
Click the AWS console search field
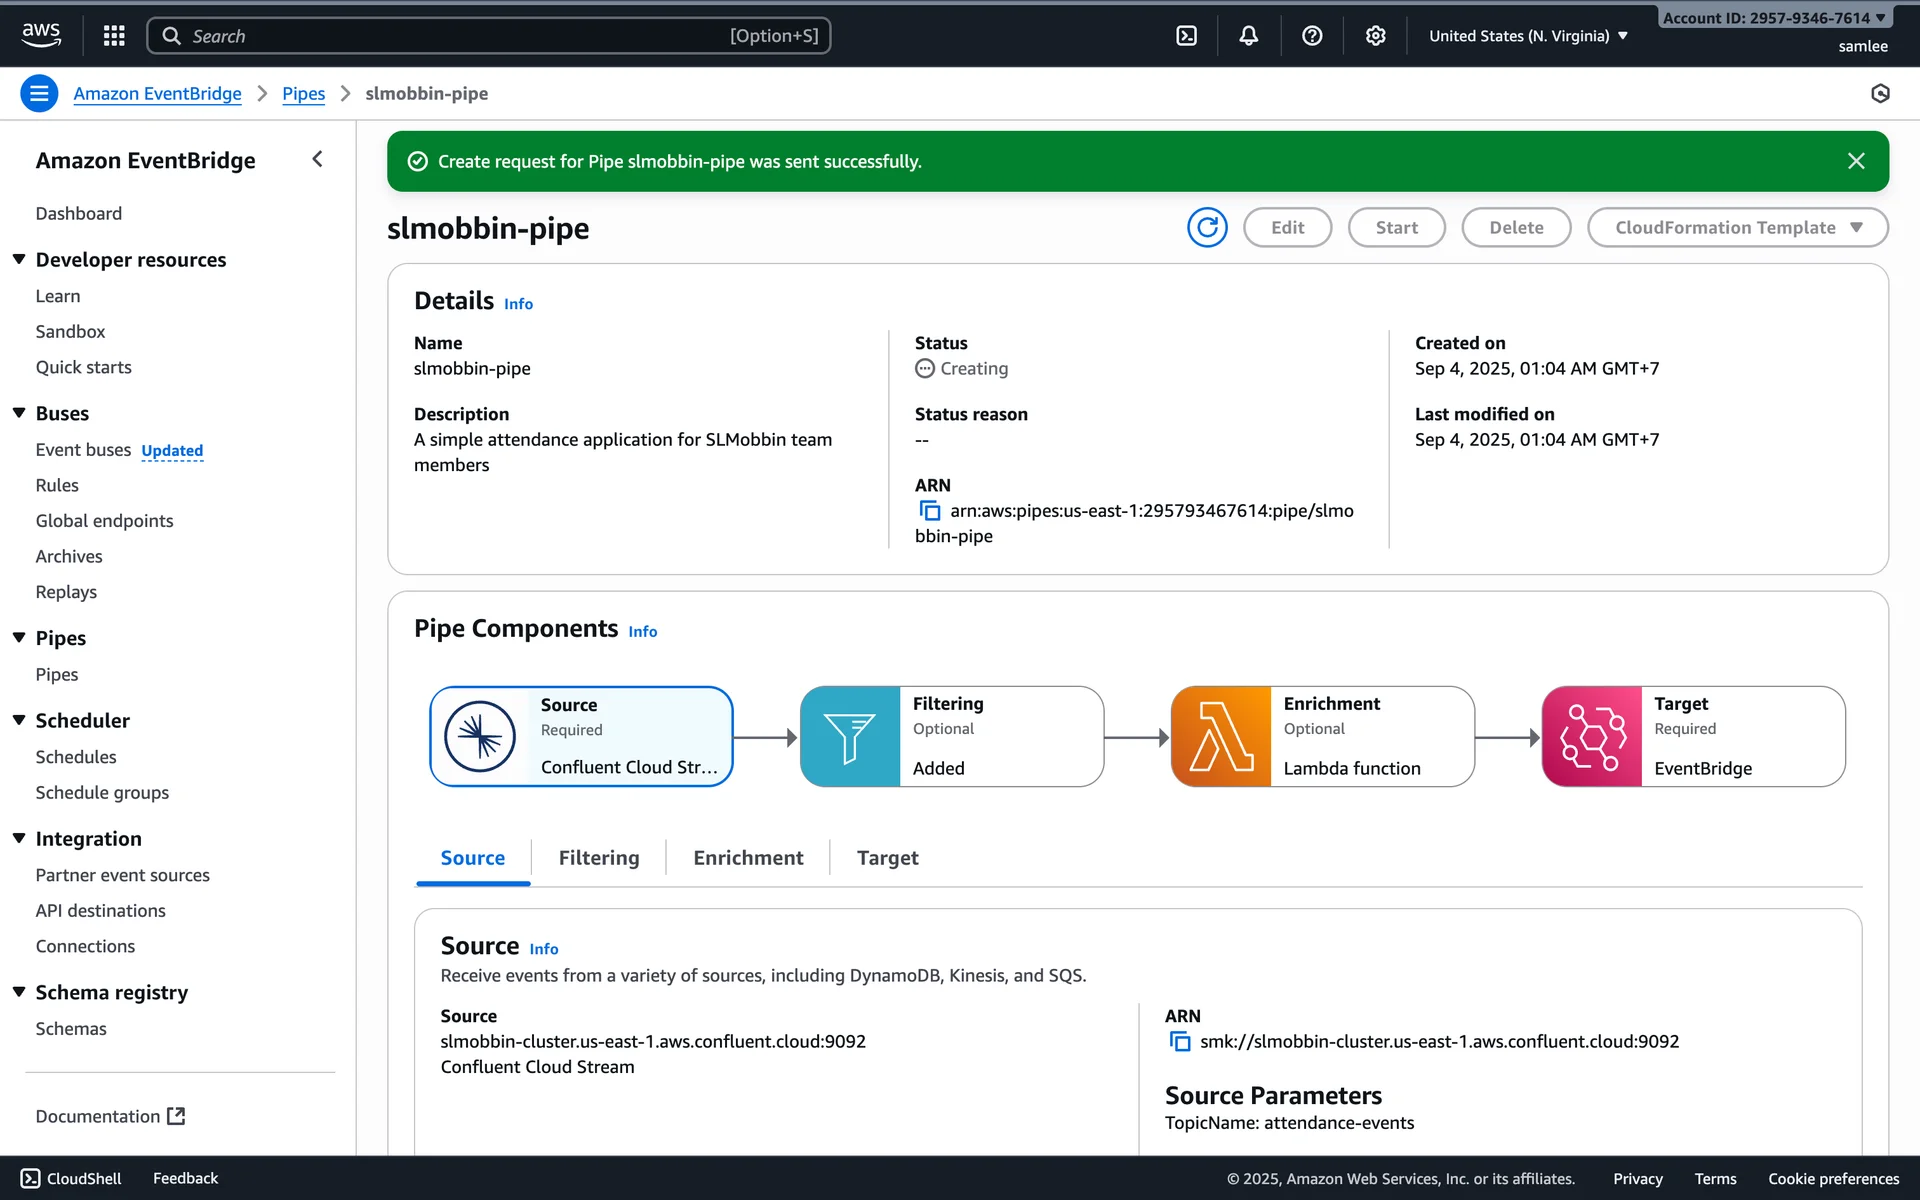pyautogui.click(x=488, y=36)
